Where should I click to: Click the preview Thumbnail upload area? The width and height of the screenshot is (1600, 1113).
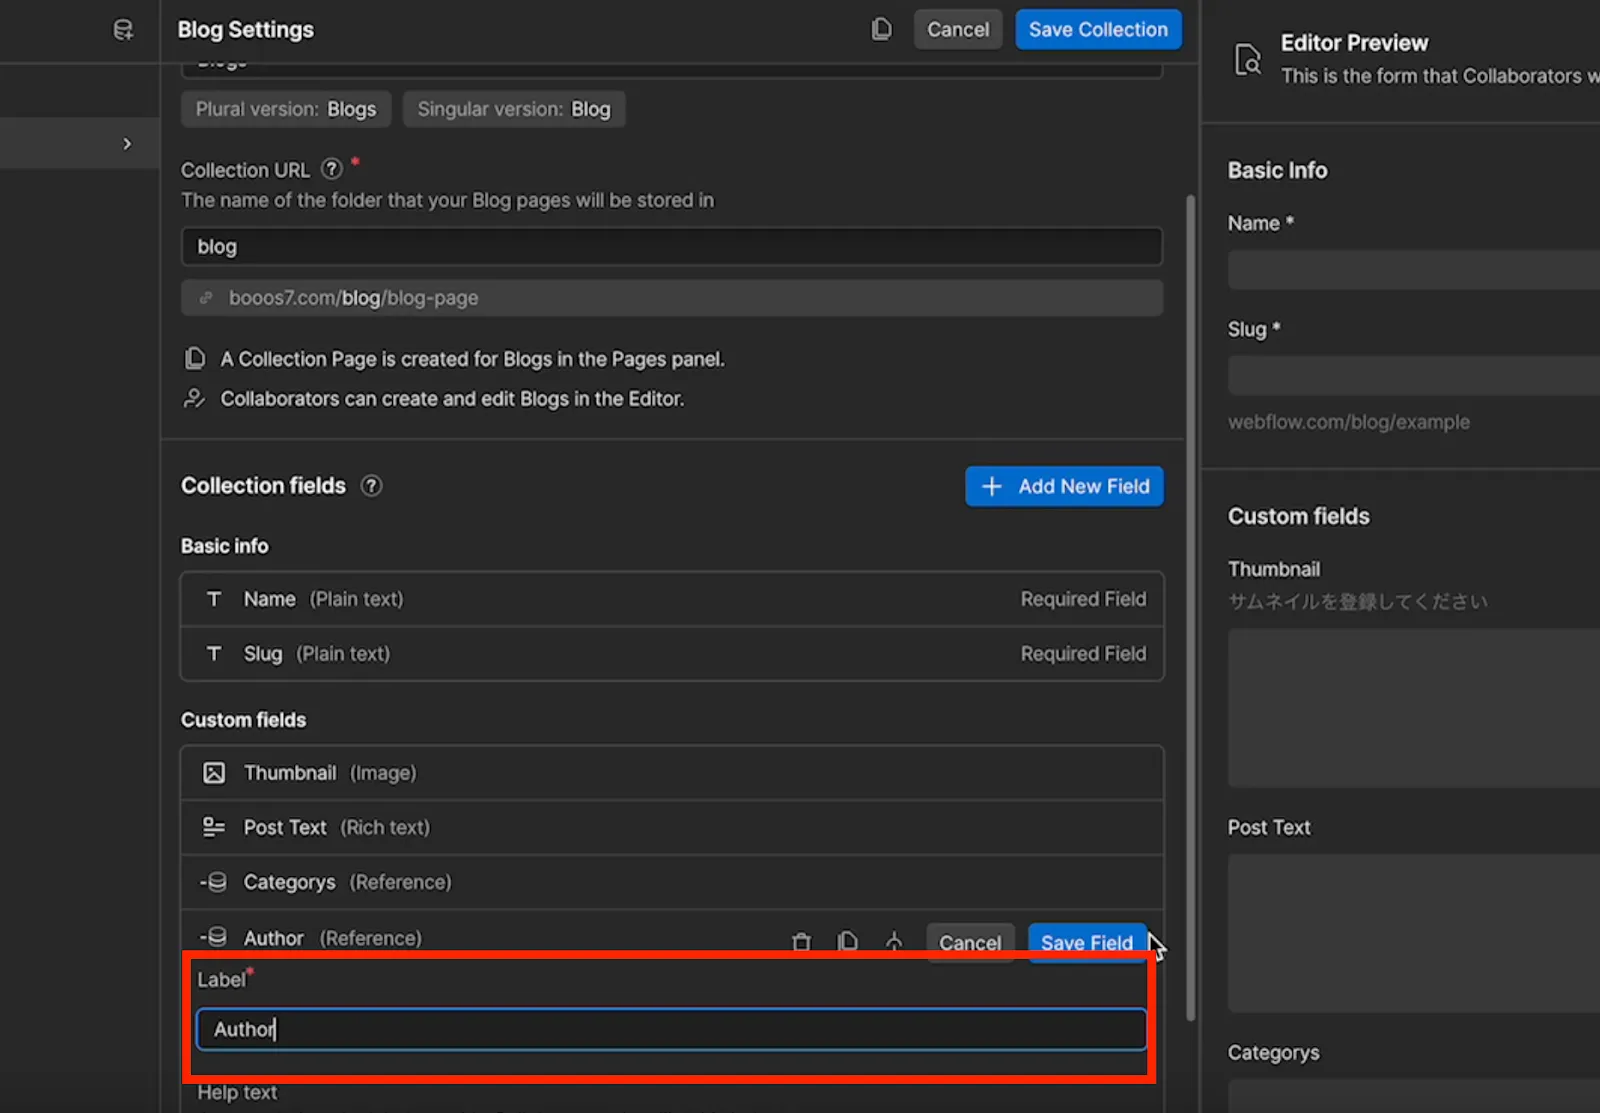[x=1414, y=708]
